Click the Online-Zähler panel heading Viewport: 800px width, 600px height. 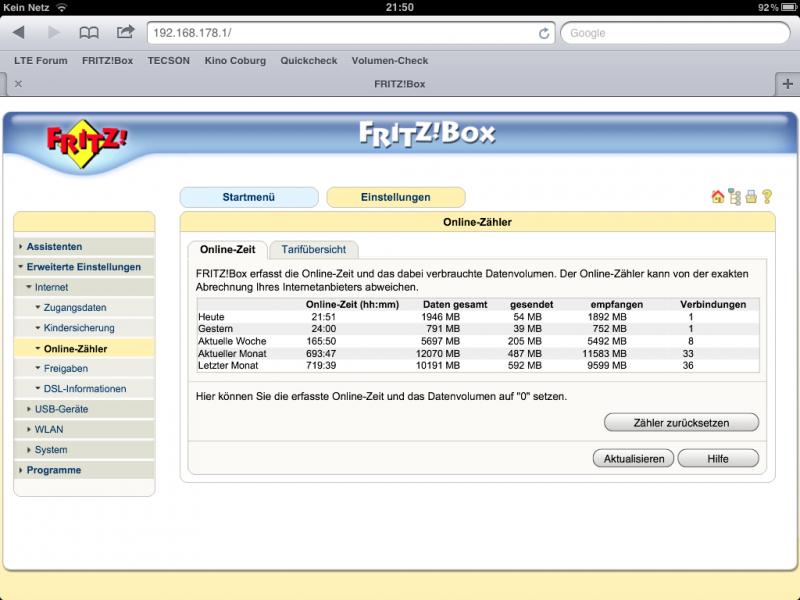477,222
